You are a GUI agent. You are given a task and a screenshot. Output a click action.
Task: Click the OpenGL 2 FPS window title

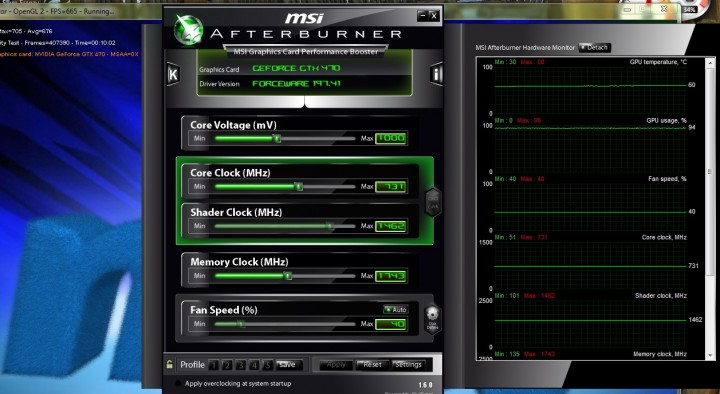tap(57, 11)
